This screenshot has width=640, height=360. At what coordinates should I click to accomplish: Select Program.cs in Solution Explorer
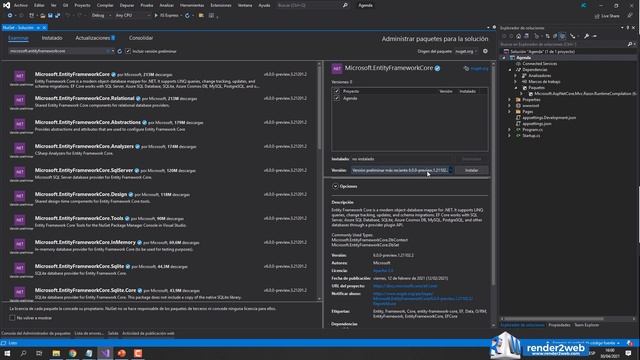click(532, 130)
